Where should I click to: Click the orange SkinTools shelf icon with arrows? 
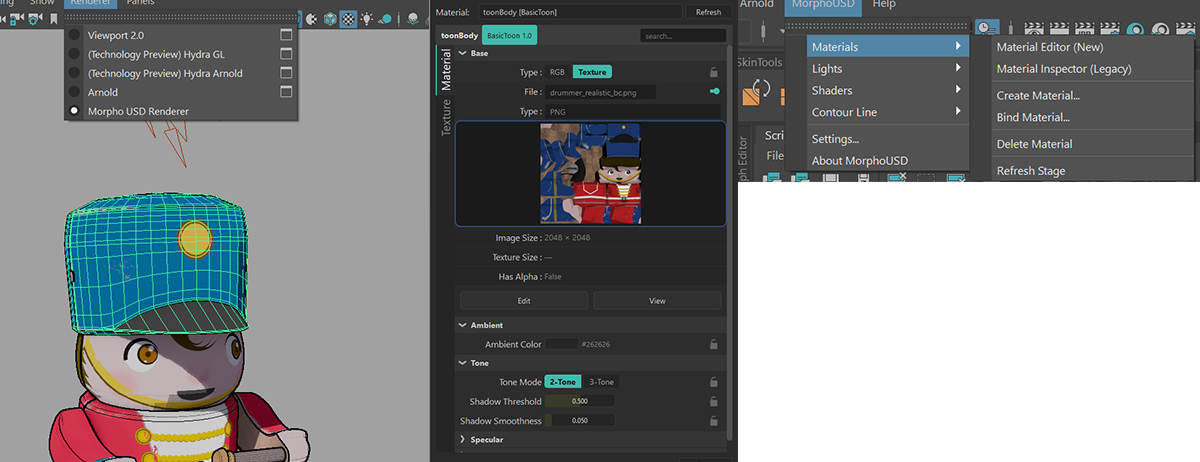[756, 93]
